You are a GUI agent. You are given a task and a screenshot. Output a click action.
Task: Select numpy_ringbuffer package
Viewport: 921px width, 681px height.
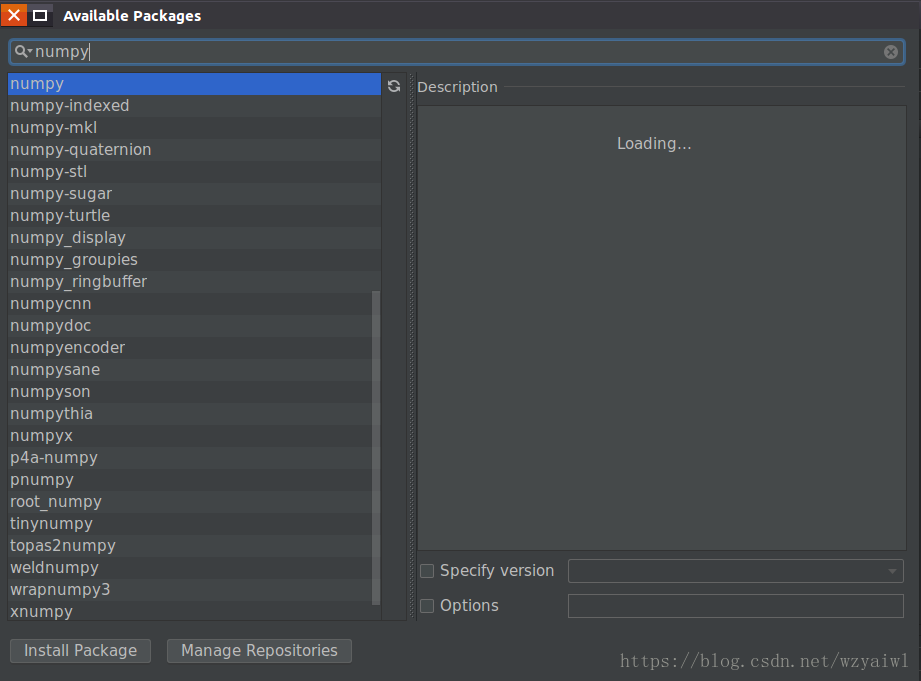194,282
